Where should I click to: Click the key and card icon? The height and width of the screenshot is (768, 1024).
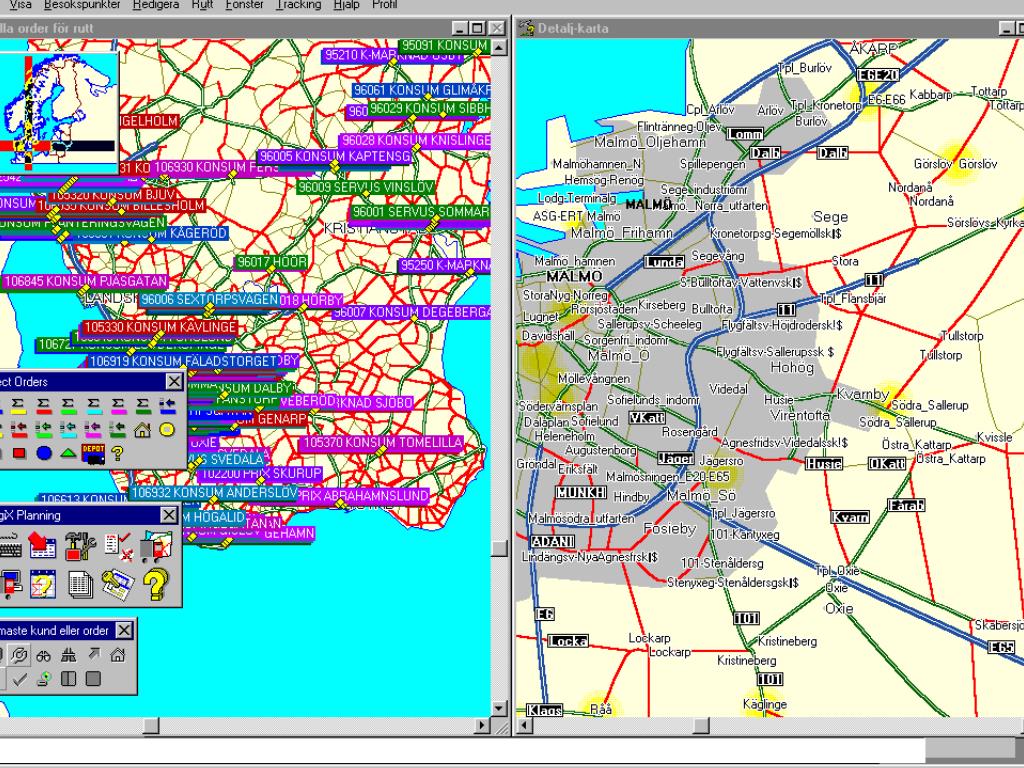pyautogui.click(x=118, y=584)
